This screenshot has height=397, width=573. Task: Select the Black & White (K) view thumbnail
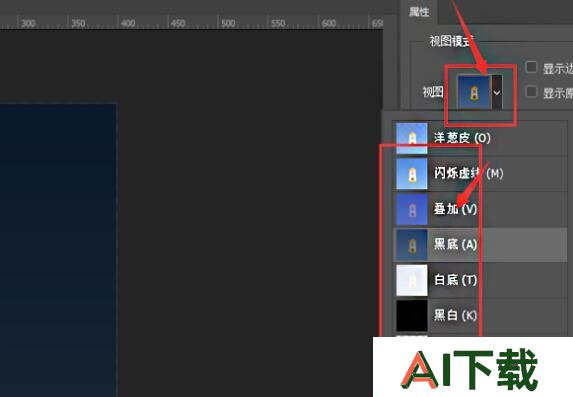coord(412,315)
